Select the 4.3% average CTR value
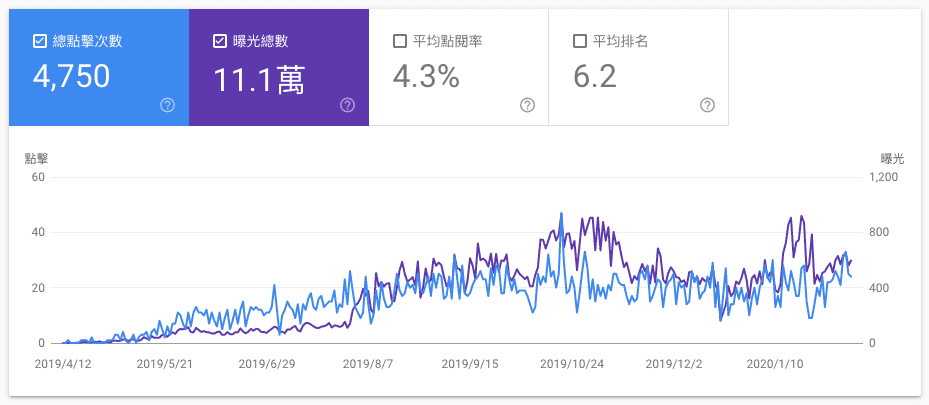This screenshot has width=929, height=405. coord(427,77)
